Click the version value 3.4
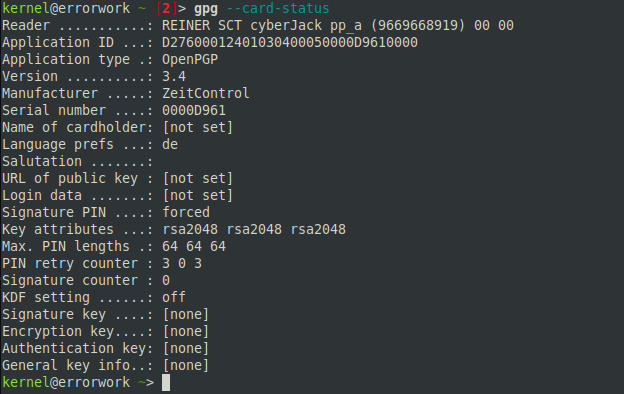Viewport: 624px width, 394px height. click(174, 76)
